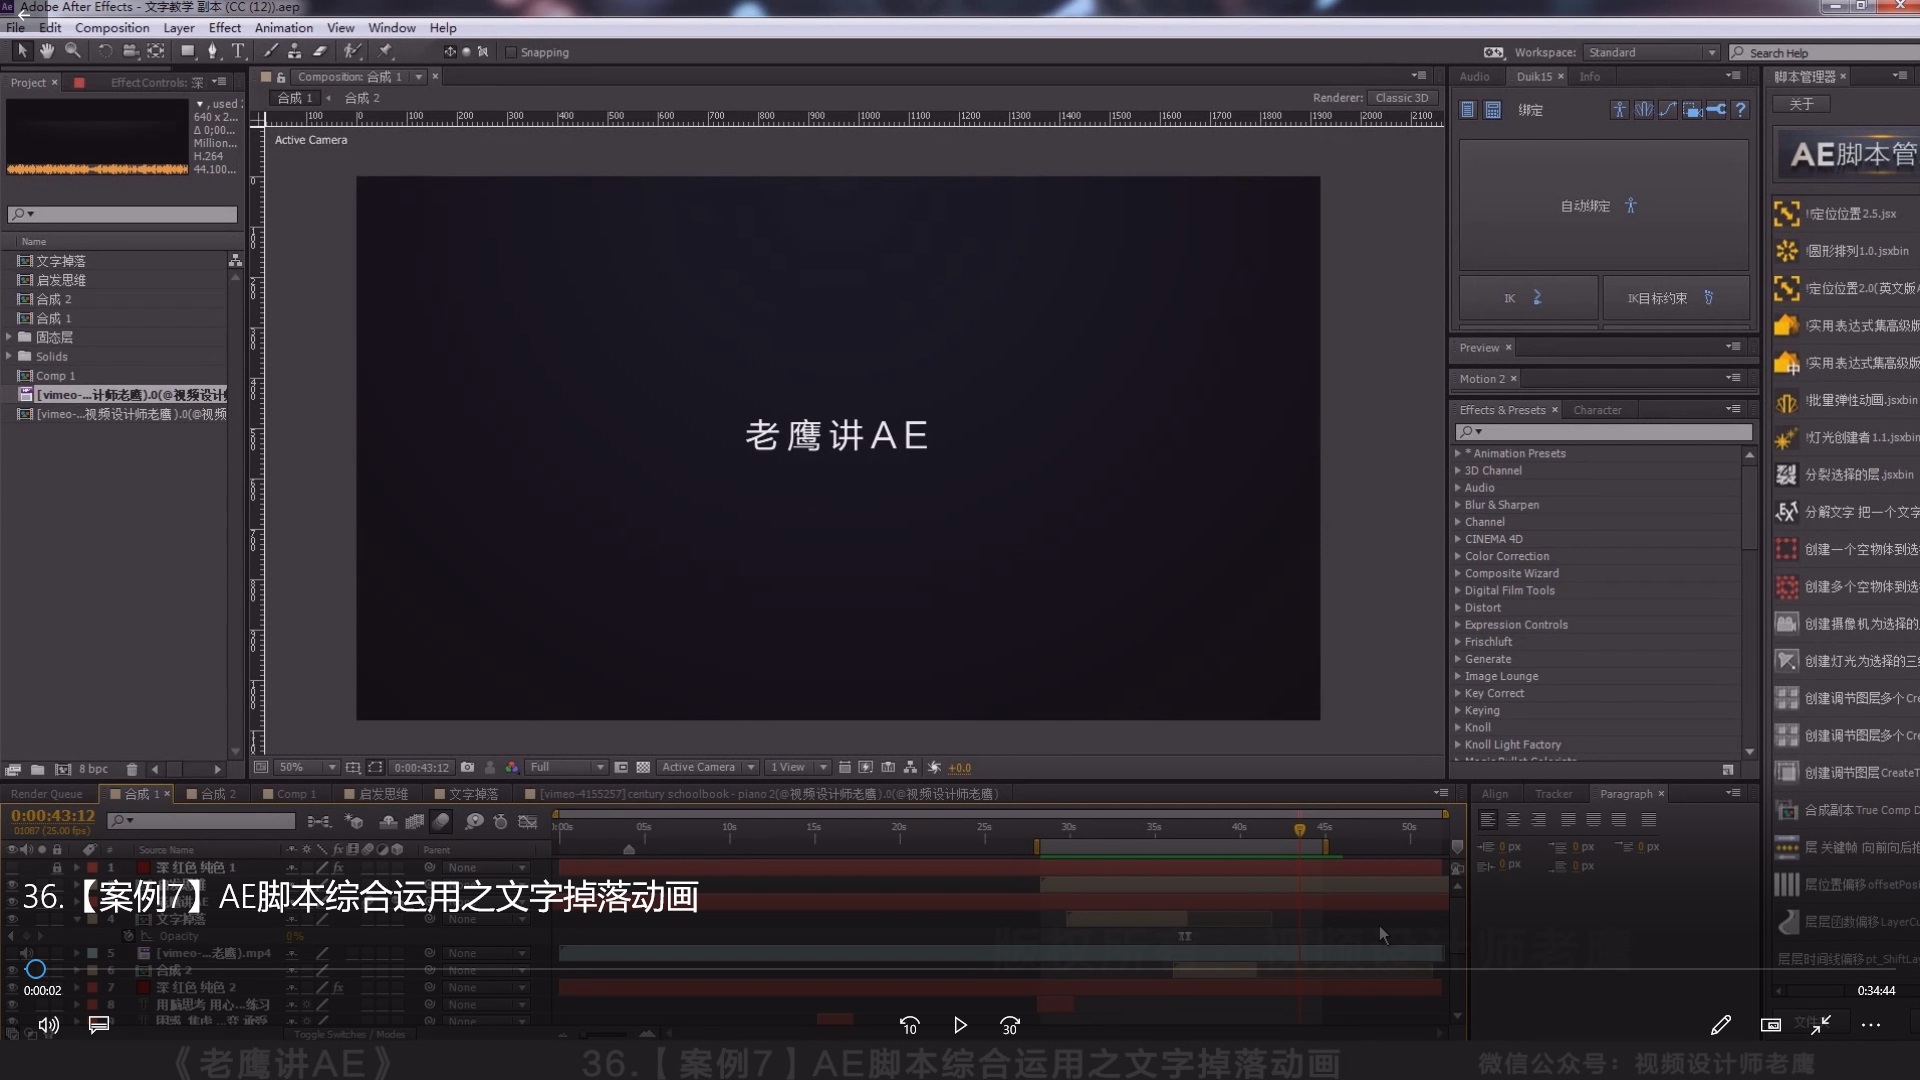This screenshot has width=1920, height=1080.
Task: Select the Eraser tool
Action: click(x=320, y=51)
